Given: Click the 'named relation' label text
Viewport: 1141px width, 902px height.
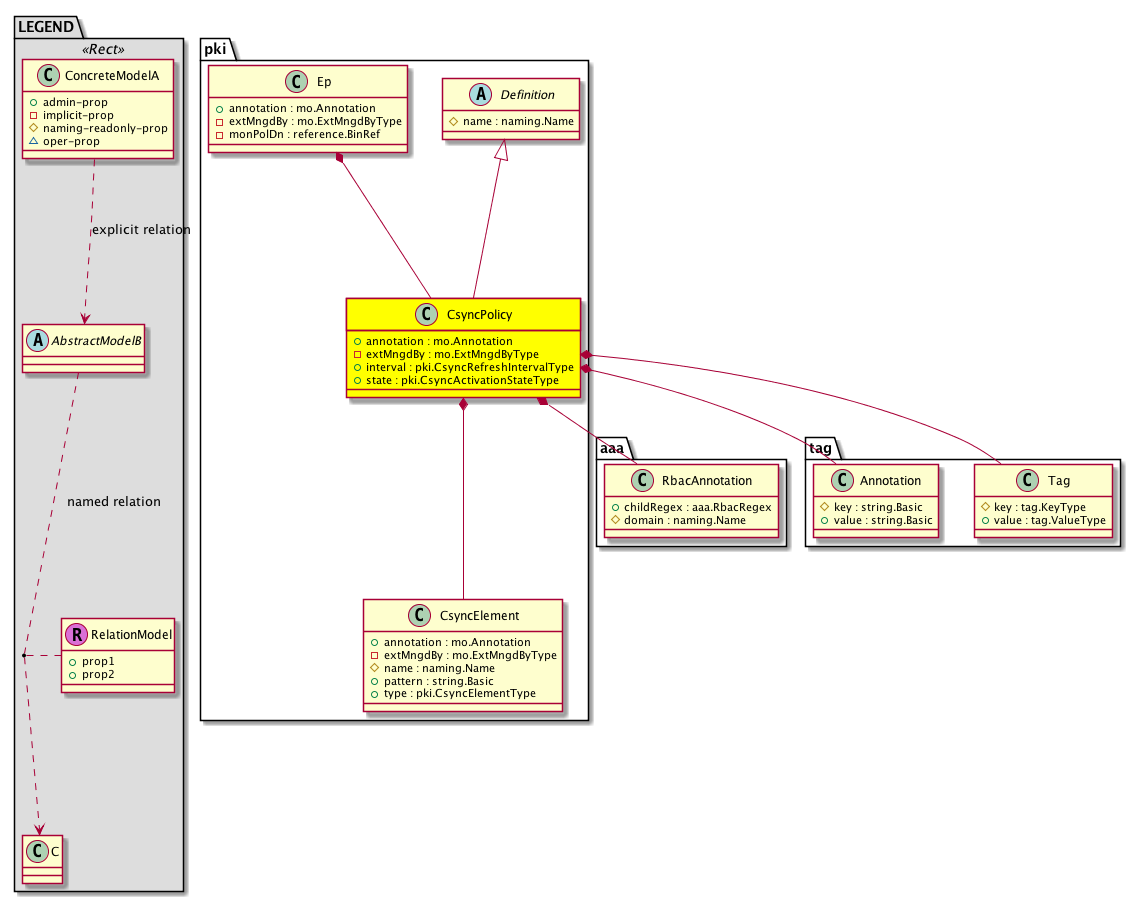Looking at the screenshot, I should [113, 502].
